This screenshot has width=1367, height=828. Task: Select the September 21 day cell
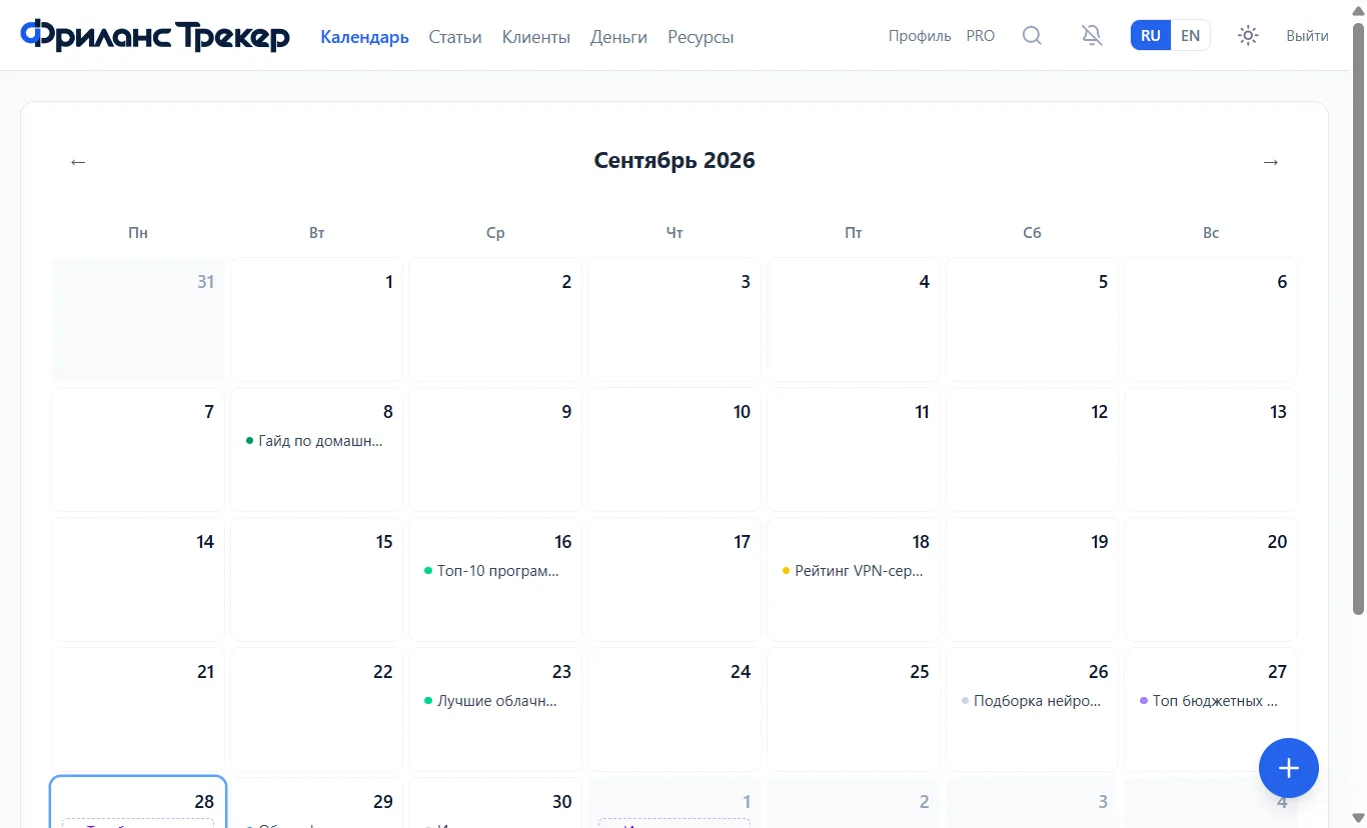(x=138, y=710)
